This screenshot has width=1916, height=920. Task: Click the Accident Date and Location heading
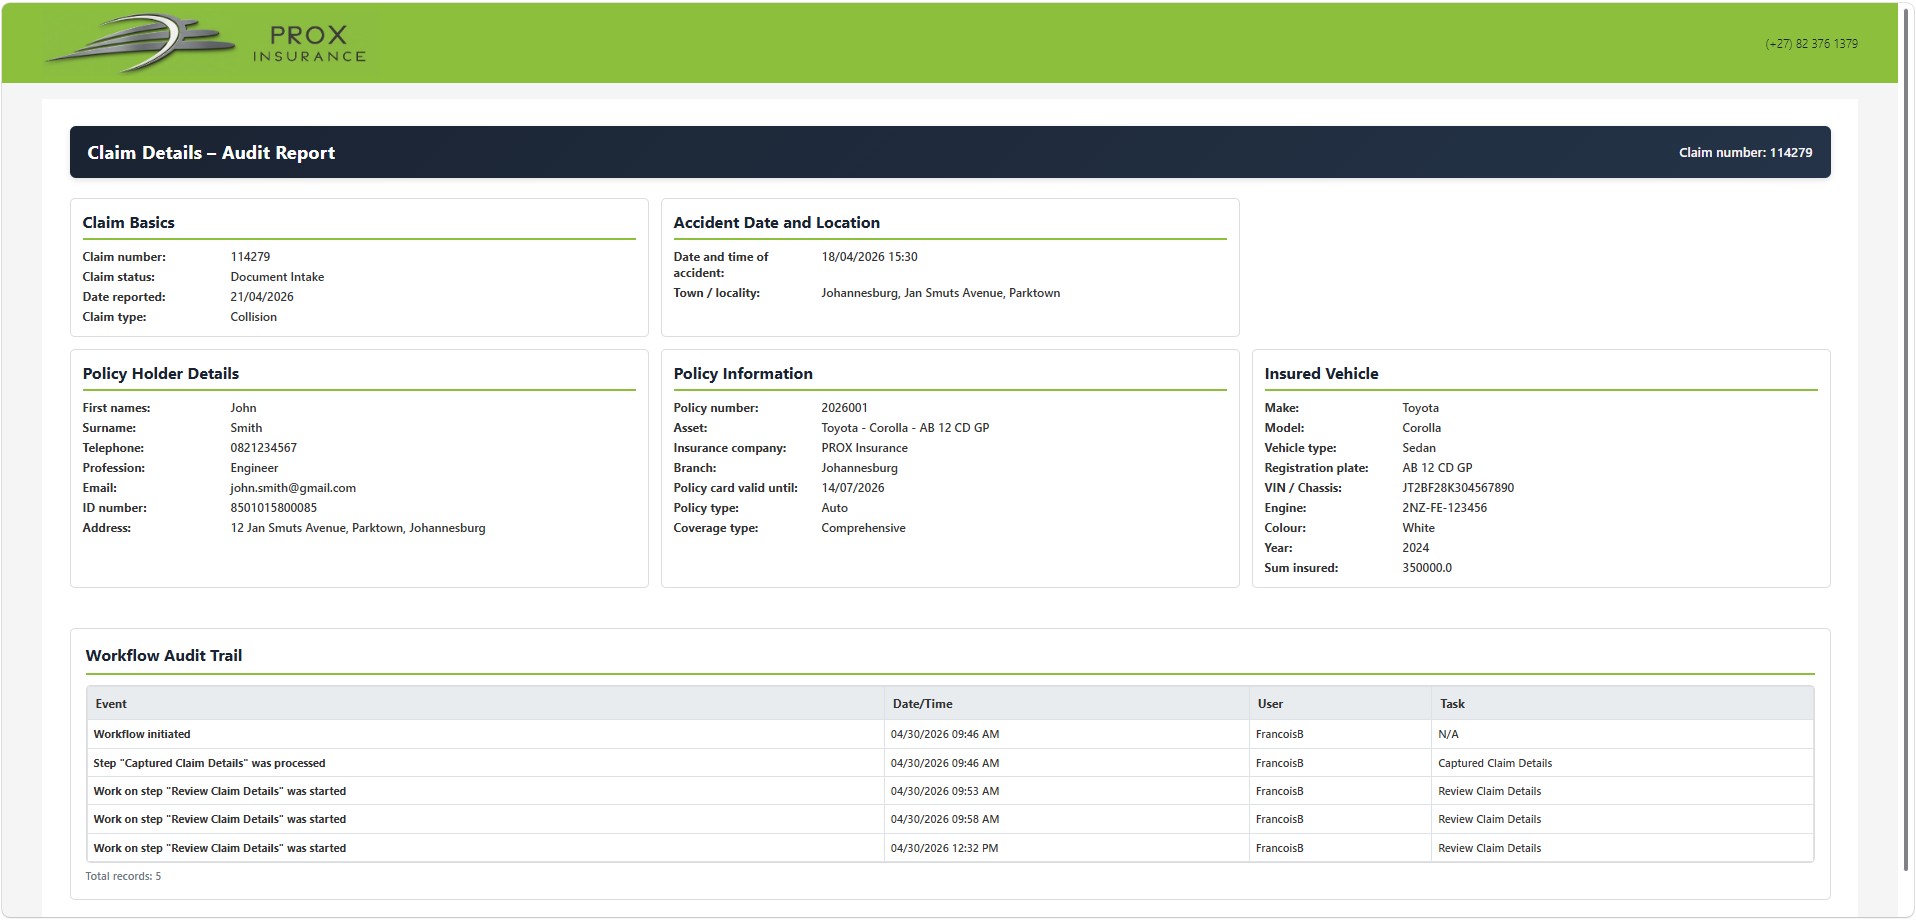776,223
